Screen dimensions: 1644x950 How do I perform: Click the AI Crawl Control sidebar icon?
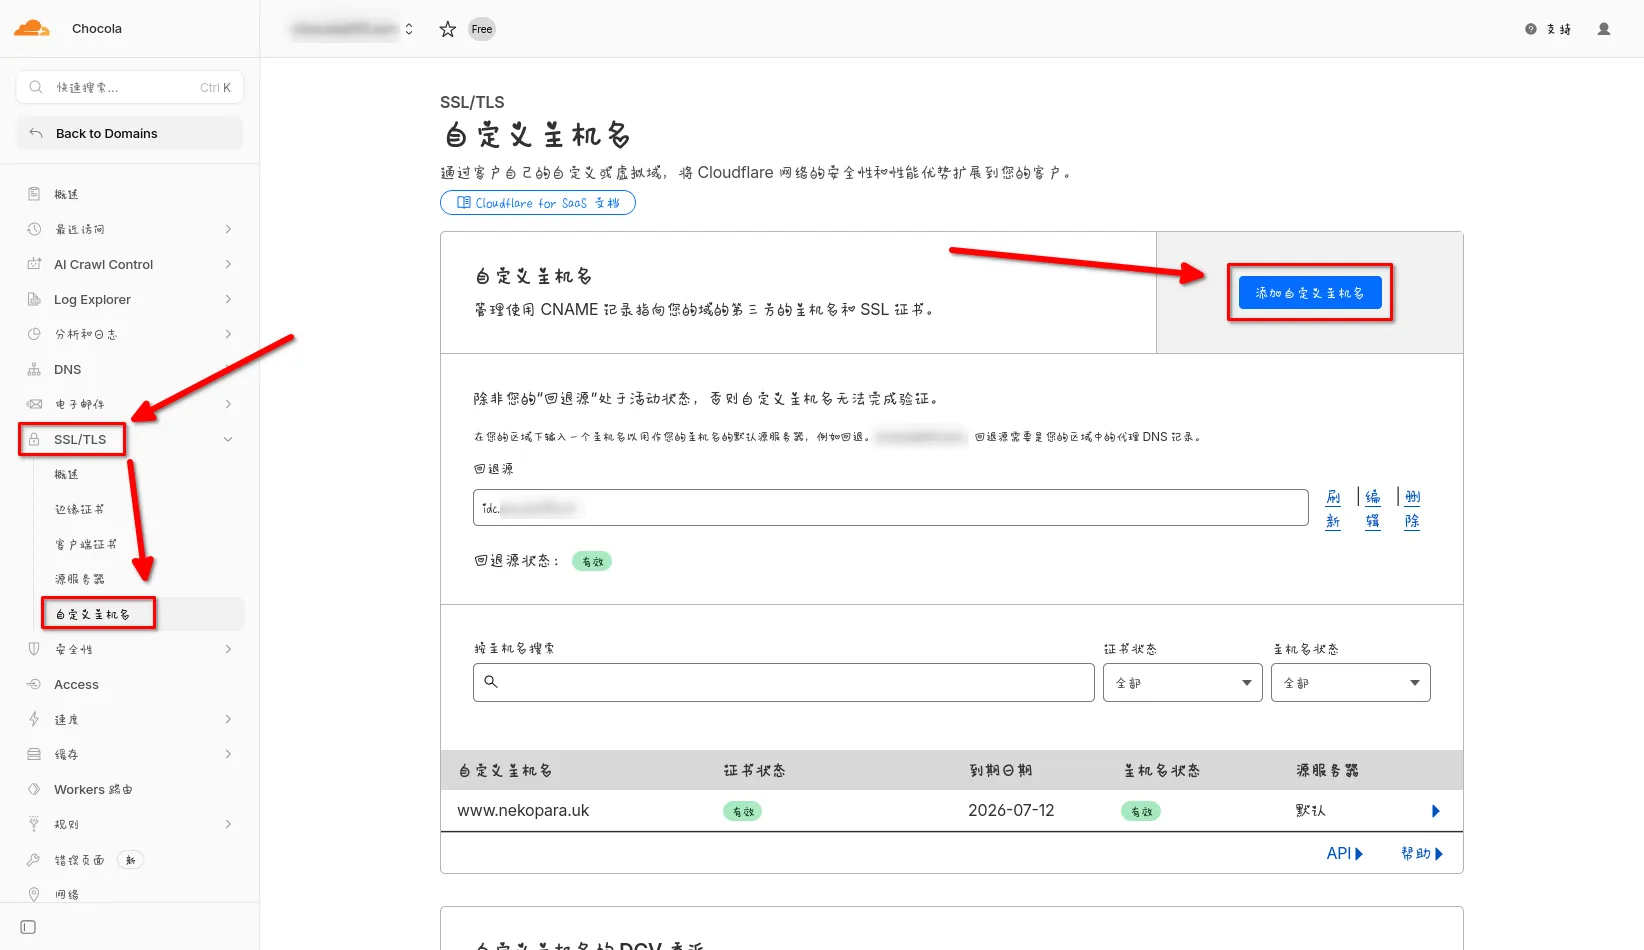(x=34, y=264)
